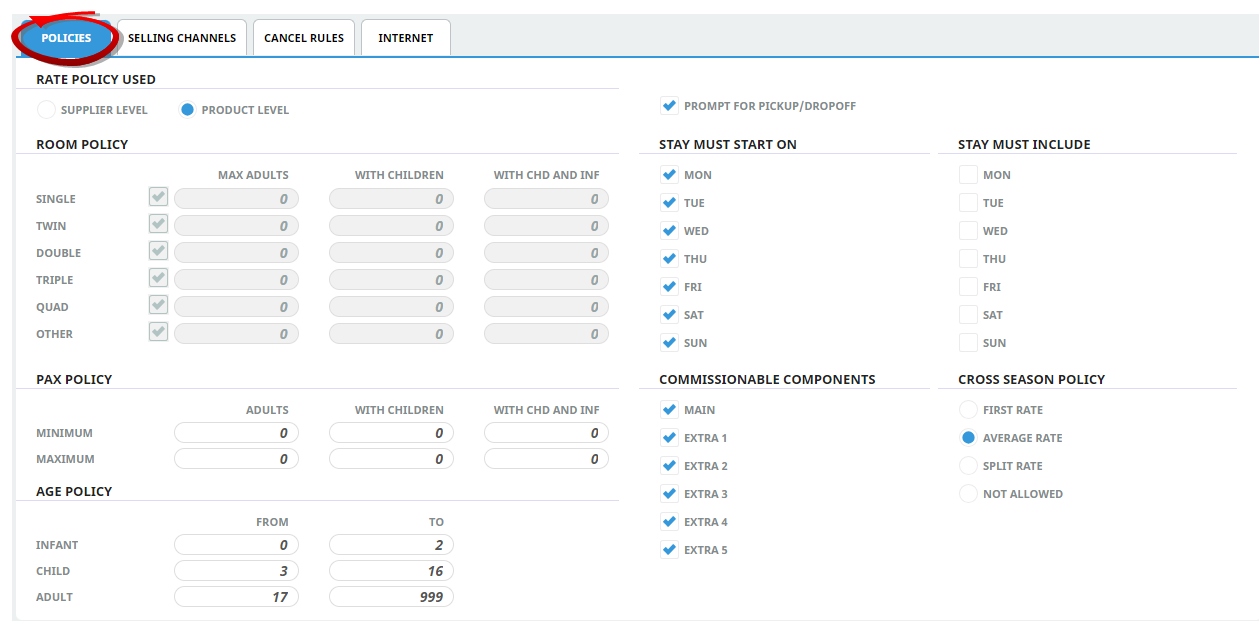Select Not Allowed cross season policy
This screenshot has height=621, width=1259.
(968, 493)
